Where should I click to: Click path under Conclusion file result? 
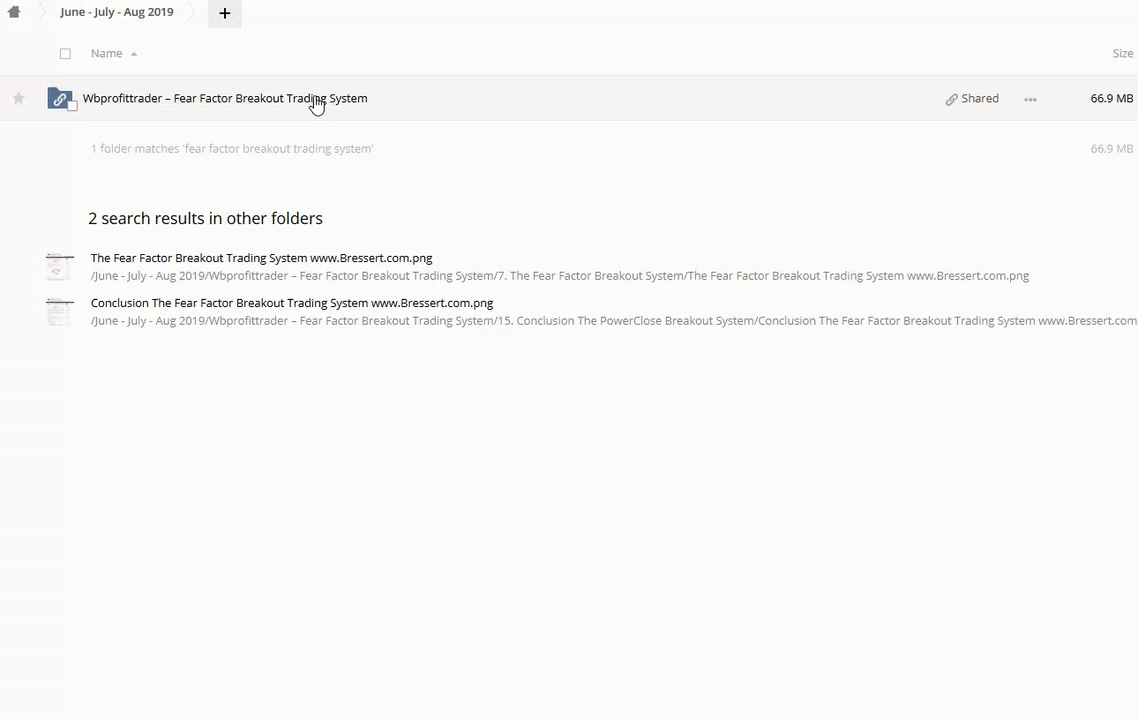(x=612, y=321)
